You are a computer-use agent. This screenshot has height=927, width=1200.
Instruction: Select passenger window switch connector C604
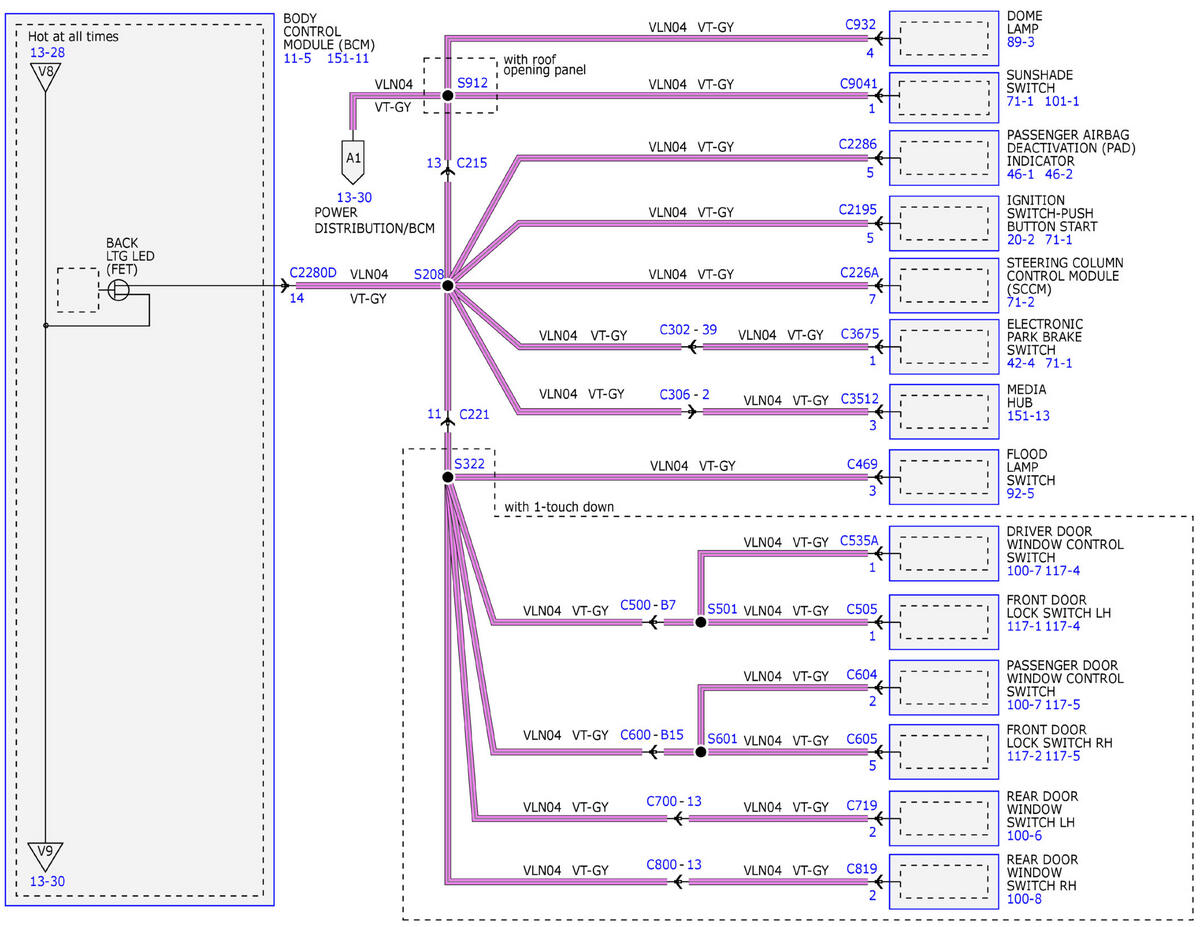[x=862, y=675]
